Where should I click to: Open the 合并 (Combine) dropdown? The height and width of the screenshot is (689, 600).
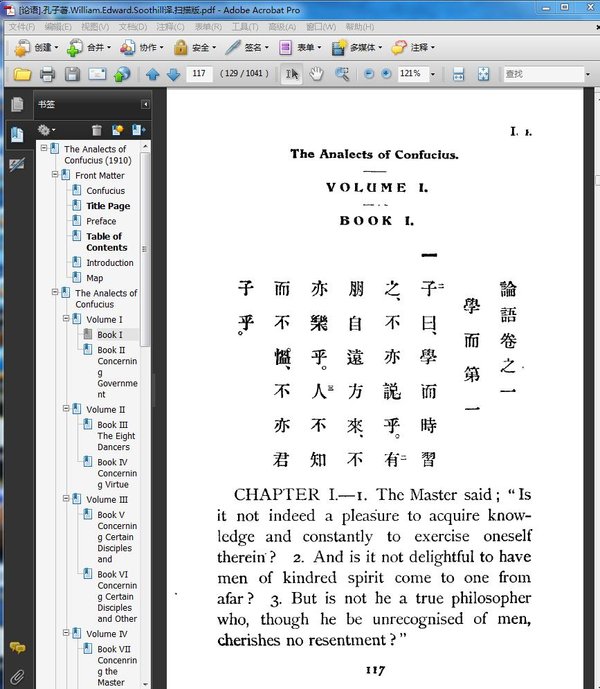[88, 47]
